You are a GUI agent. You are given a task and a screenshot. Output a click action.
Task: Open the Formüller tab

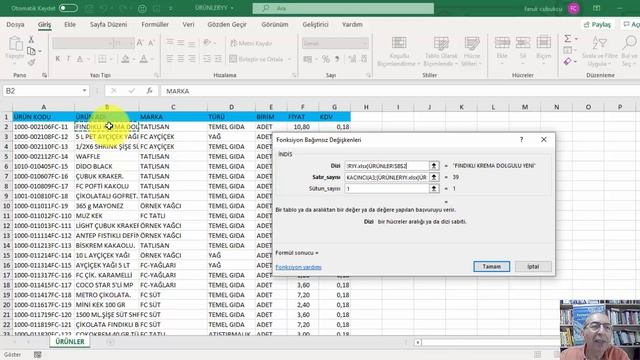pyautogui.click(x=155, y=24)
